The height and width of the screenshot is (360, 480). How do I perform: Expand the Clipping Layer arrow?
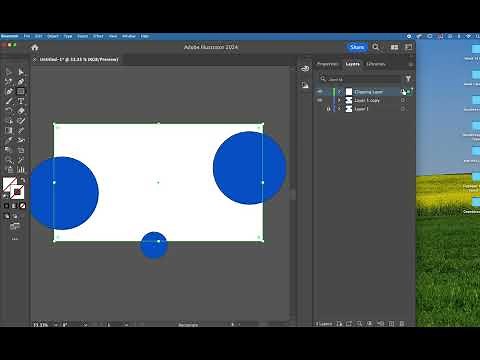340,92
